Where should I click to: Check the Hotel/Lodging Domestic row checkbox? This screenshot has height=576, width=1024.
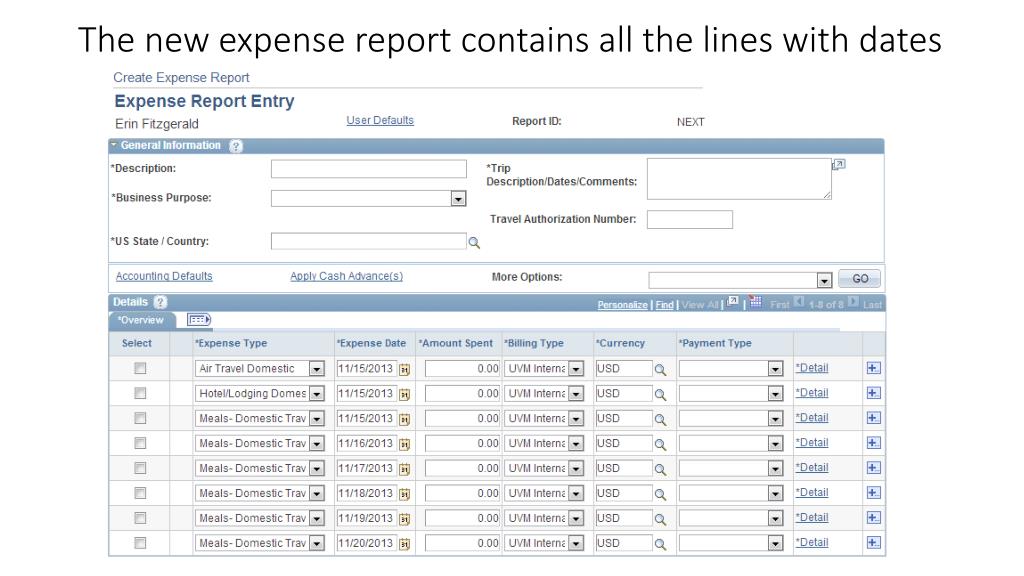coord(140,393)
